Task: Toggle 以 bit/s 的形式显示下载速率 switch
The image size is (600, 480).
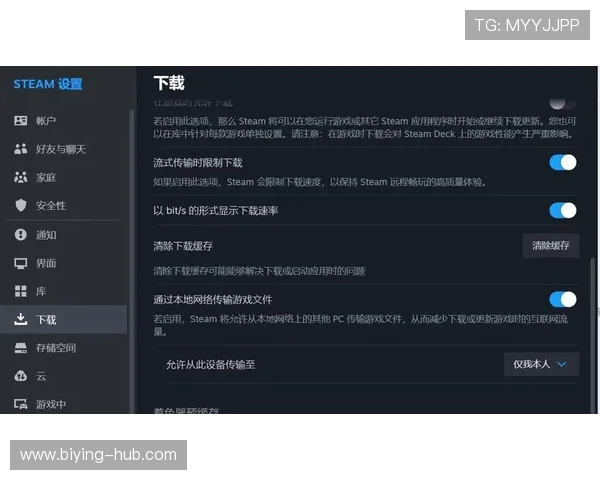Action: pyautogui.click(x=563, y=210)
